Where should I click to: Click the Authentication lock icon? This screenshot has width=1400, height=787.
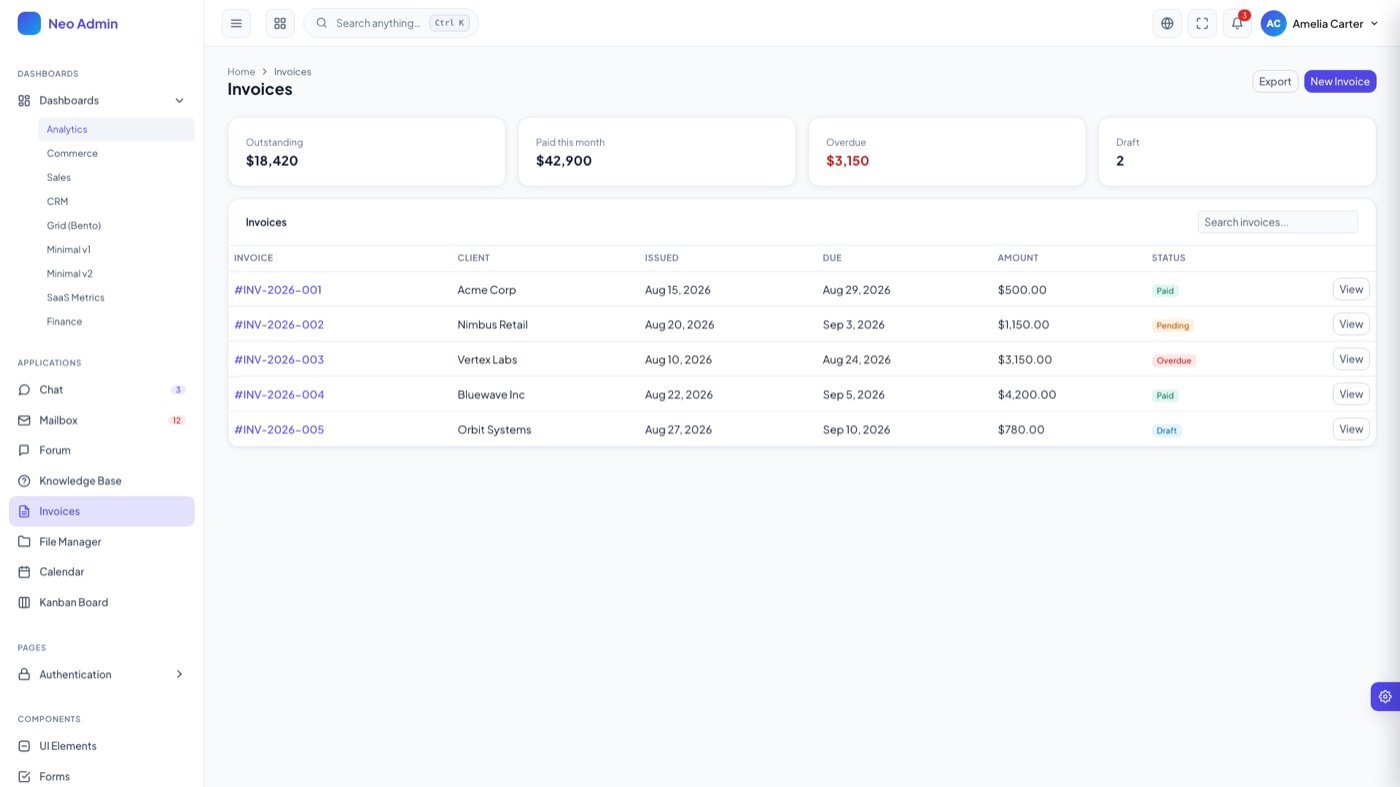(x=24, y=674)
